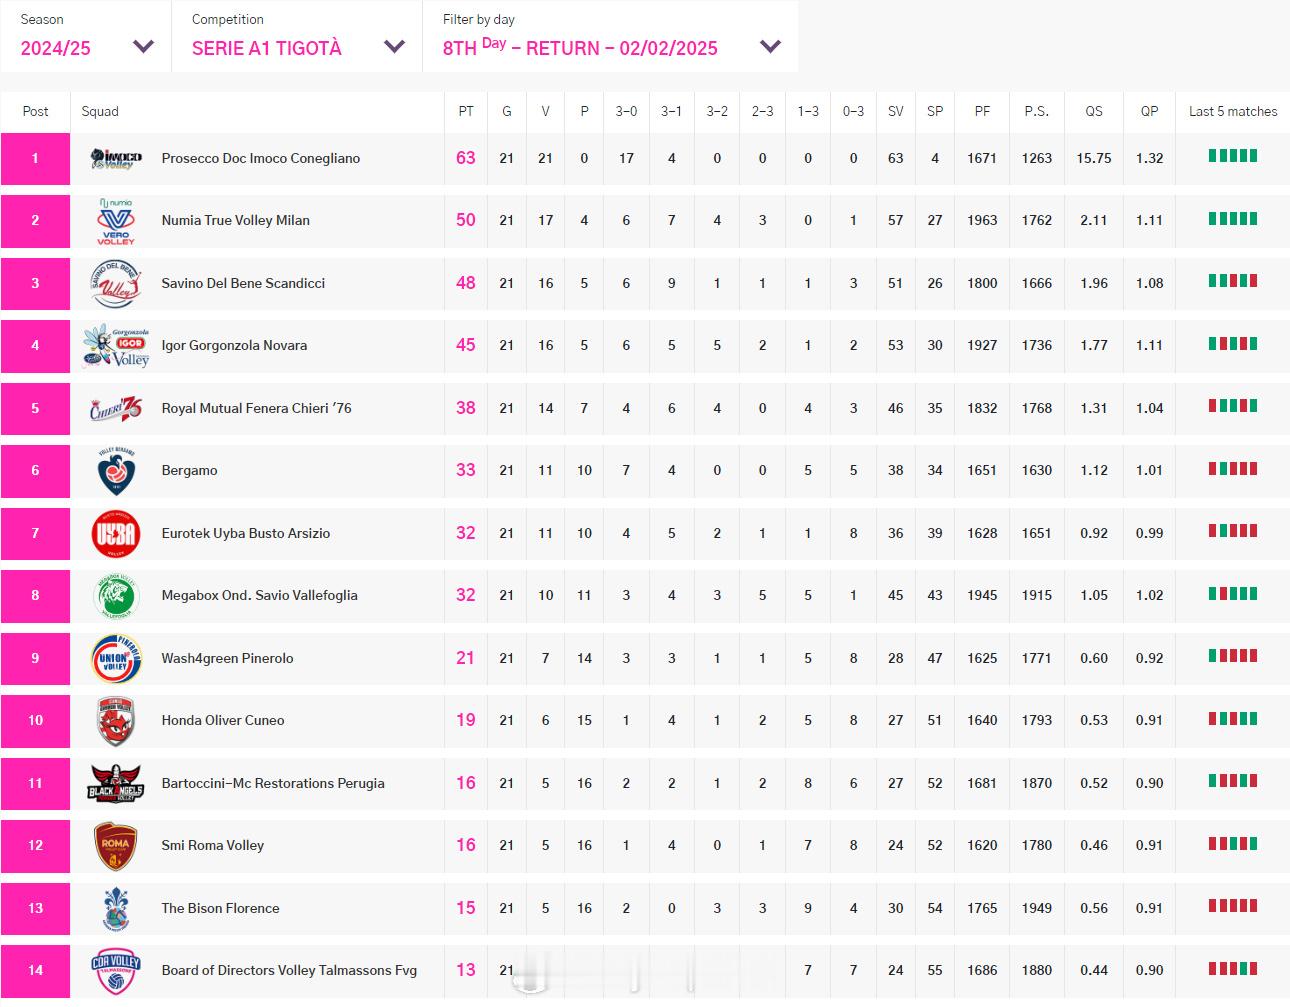The width and height of the screenshot is (1290, 1007).
Task: Click Pinerolo's 21 points value
Action: [x=466, y=658]
